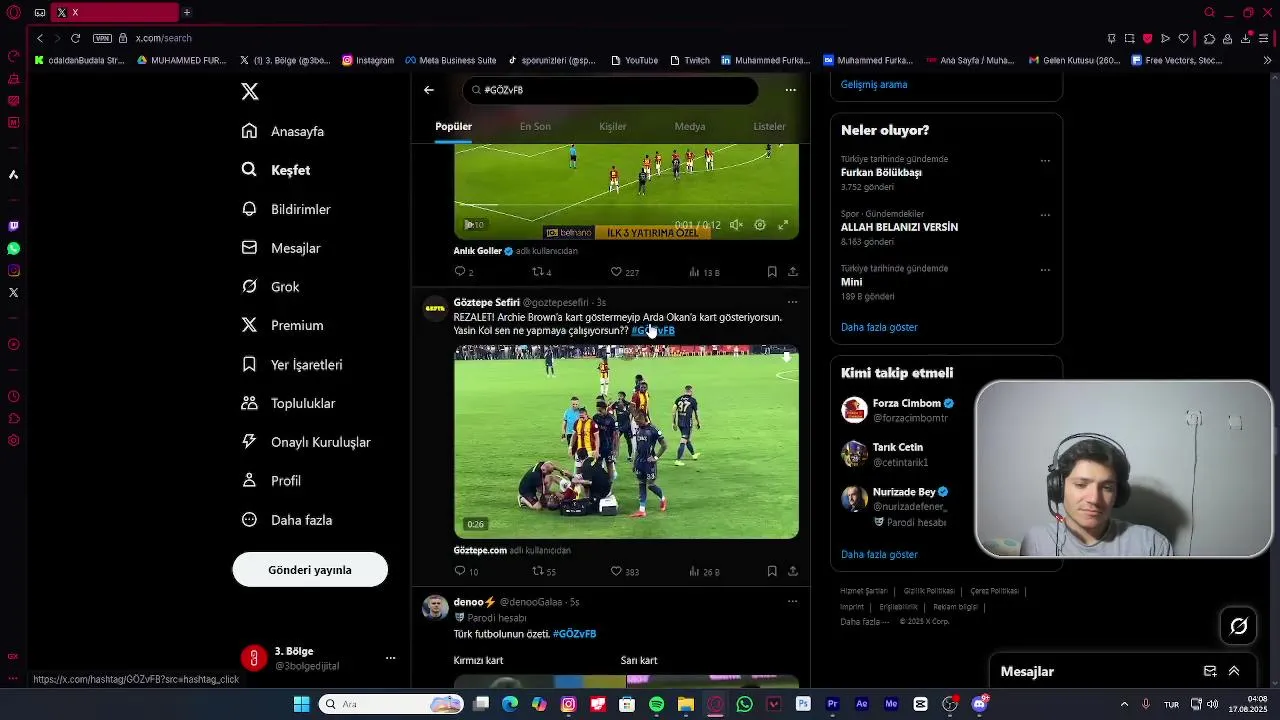Switch to the Popüler tab
This screenshot has width=1280, height=720.
click(453, 127)
